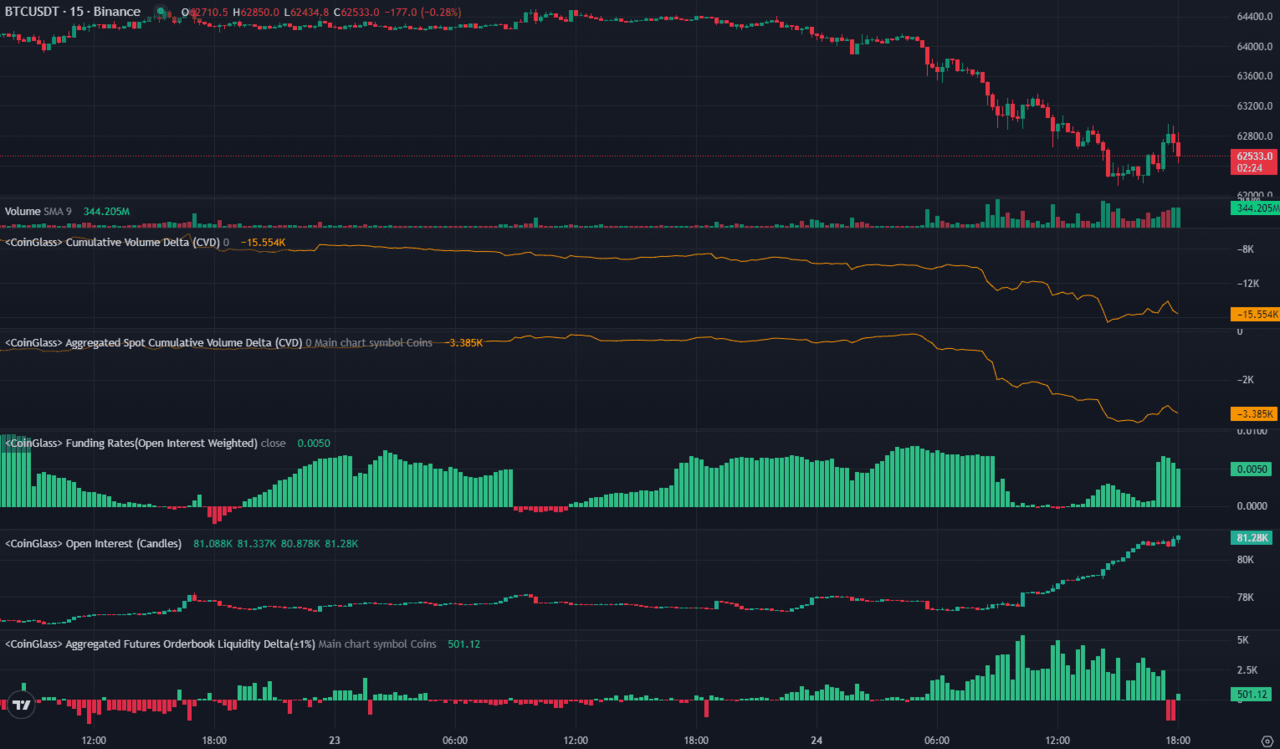Click the green 0.0050 funding rate label

(1254, 468)
